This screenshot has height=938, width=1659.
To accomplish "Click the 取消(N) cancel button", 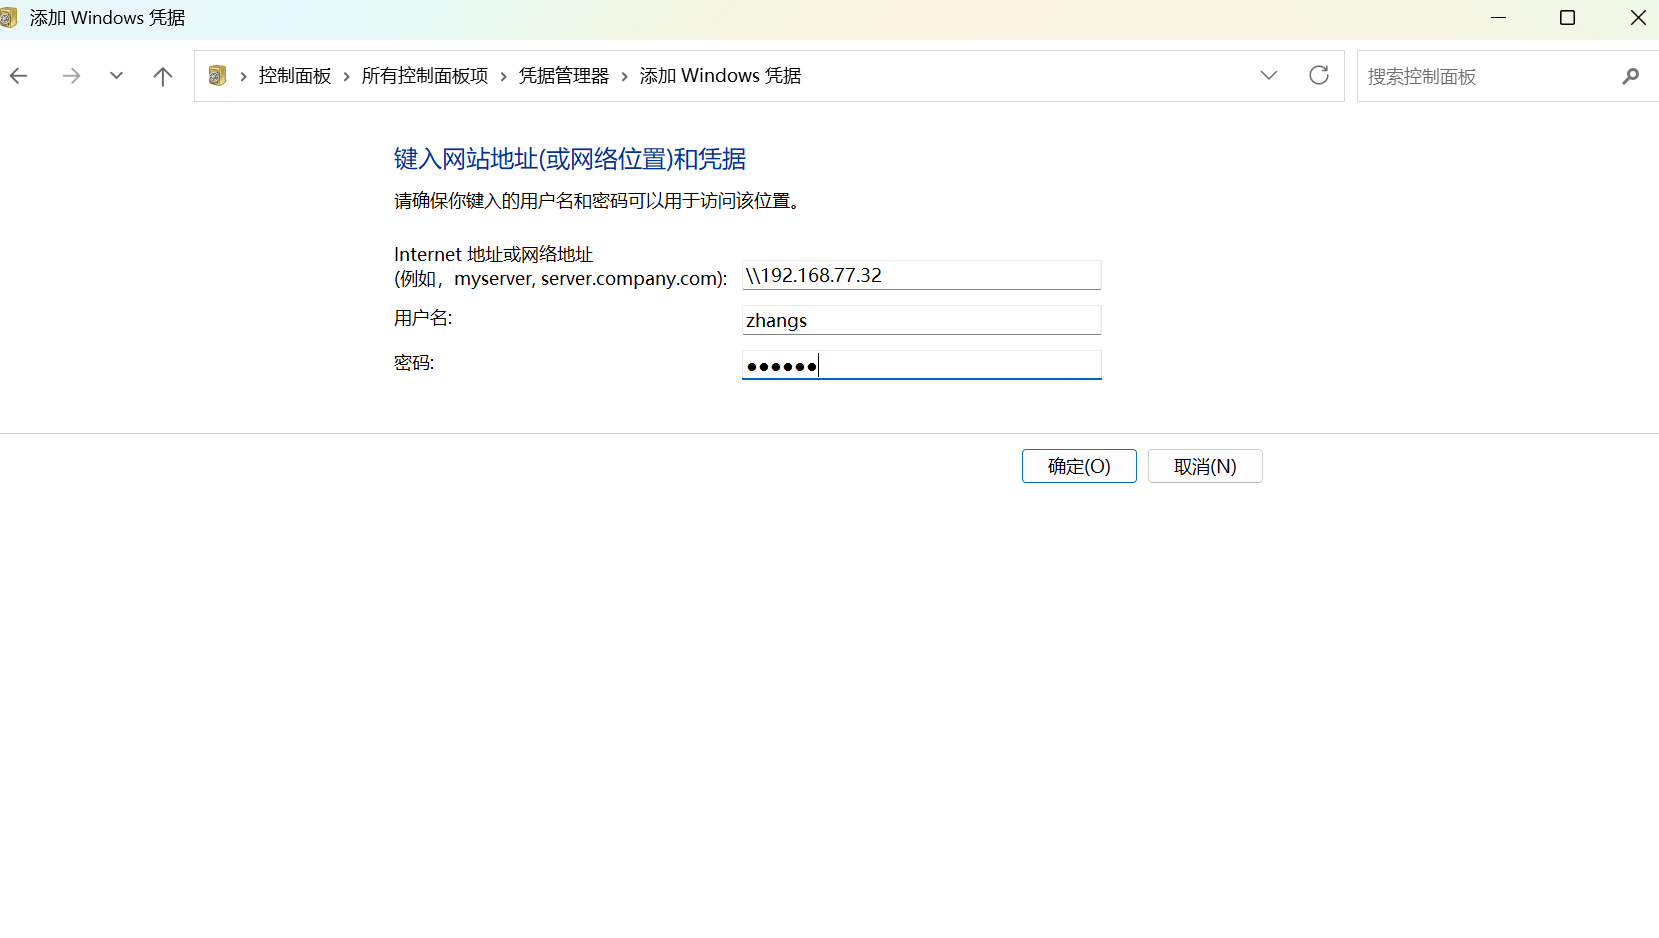I will 1205,465.
